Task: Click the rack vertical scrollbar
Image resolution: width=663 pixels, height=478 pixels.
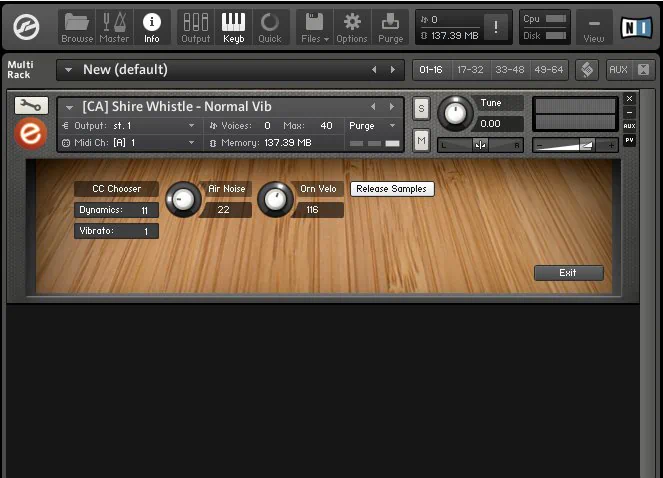Action: 647,283
